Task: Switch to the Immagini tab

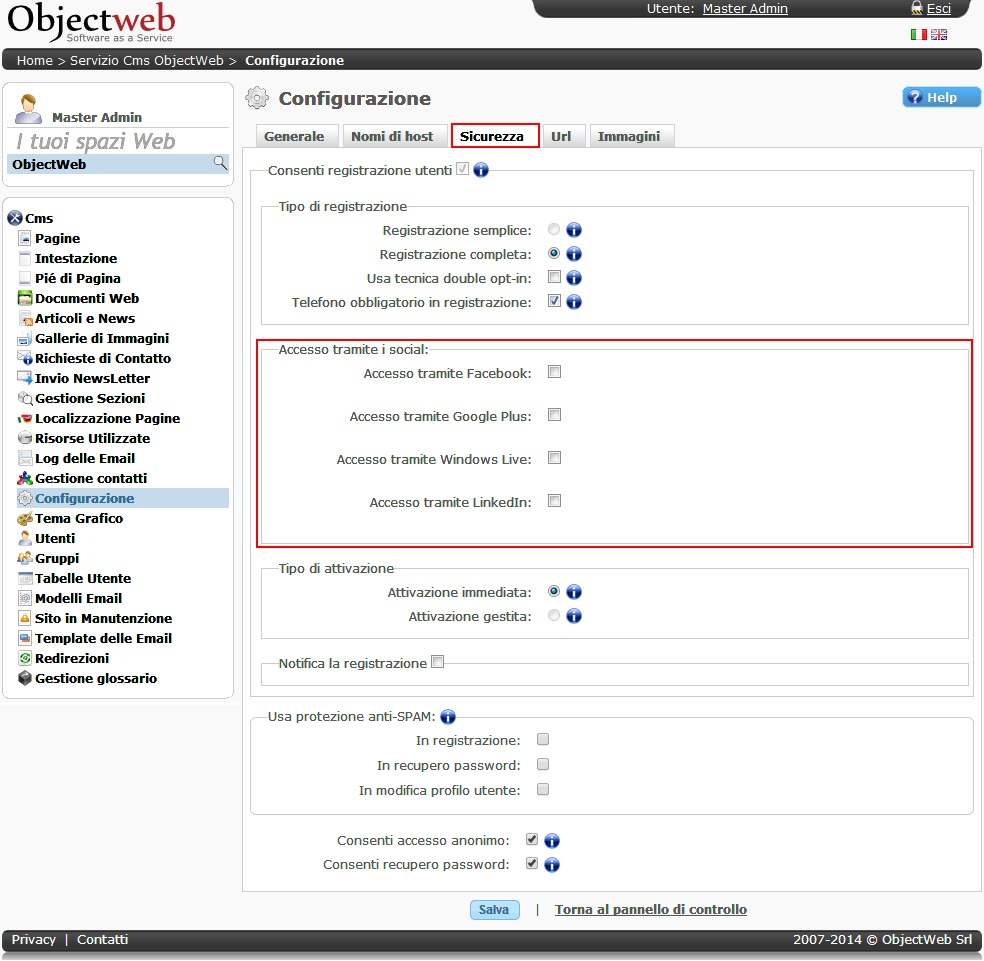Action: tap(629, 136)
